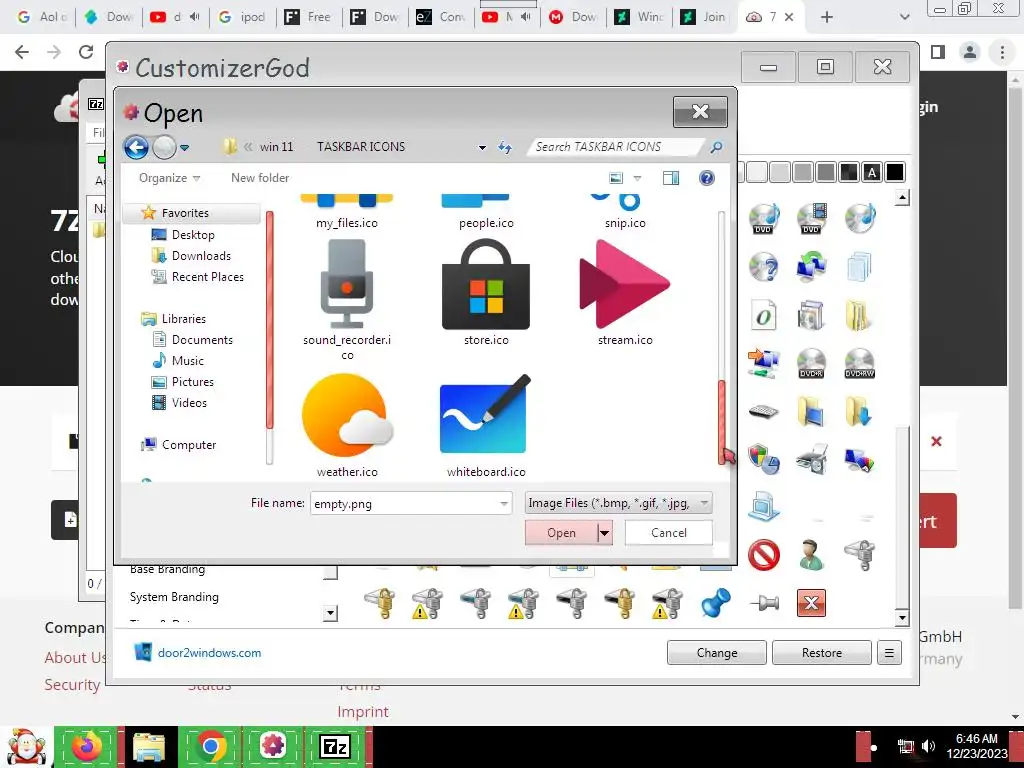The image size is (1024, 768).
Task: Create a New folder
Action: [260, 178]
